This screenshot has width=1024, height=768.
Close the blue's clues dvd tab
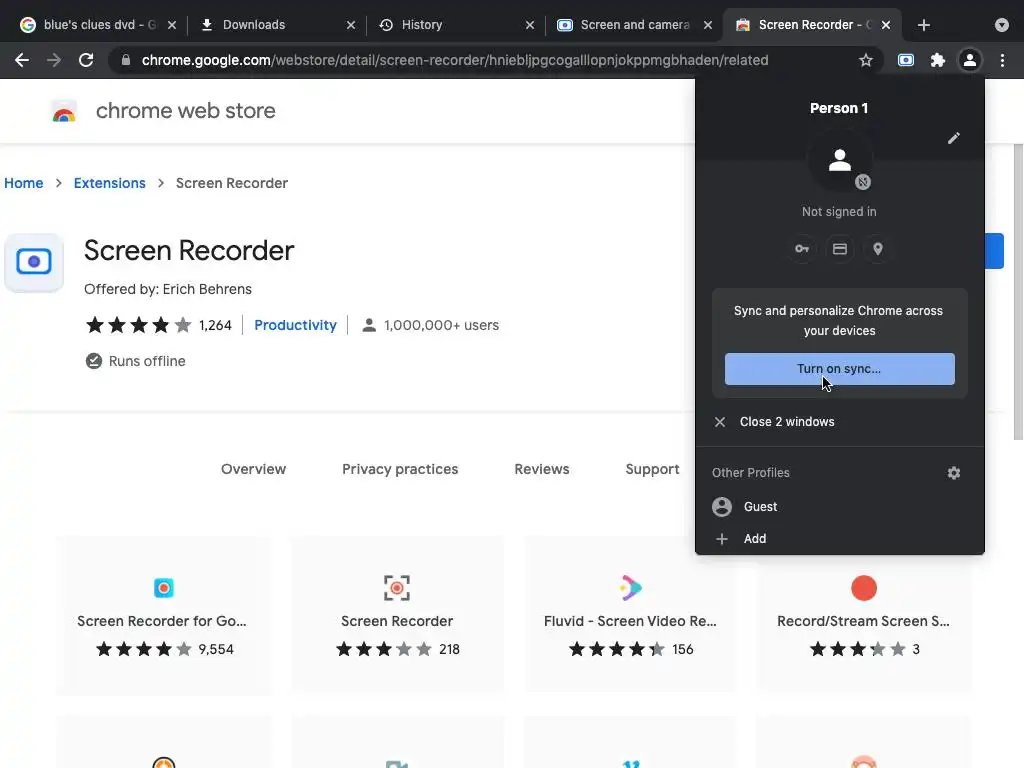tap(172, 25)
